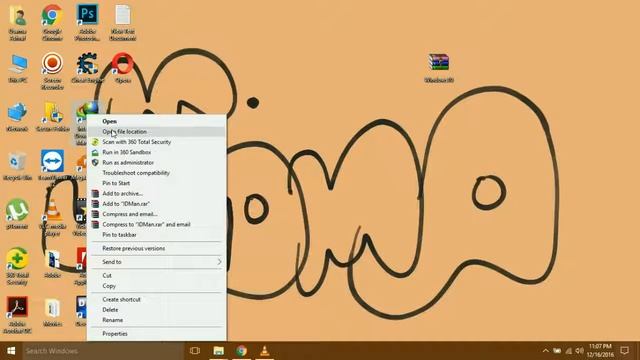This screenshot has width=640, height=360.
Task: Choose Pin to Start
Action: tap(157, 183)
